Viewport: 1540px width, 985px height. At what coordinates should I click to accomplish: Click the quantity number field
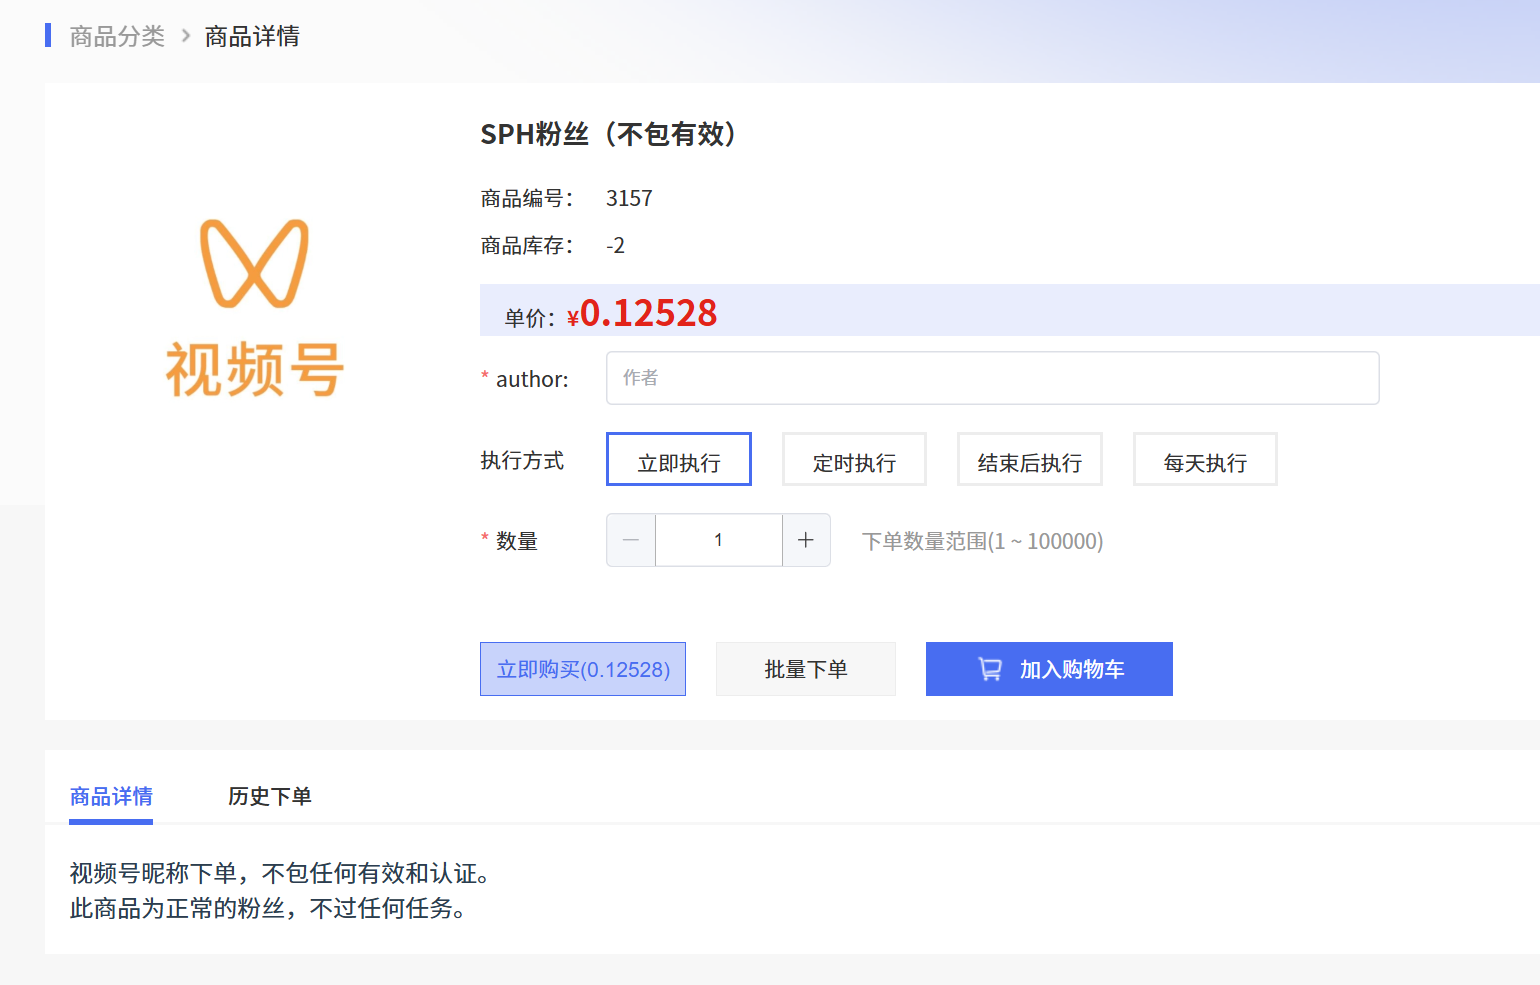[719, 540]
